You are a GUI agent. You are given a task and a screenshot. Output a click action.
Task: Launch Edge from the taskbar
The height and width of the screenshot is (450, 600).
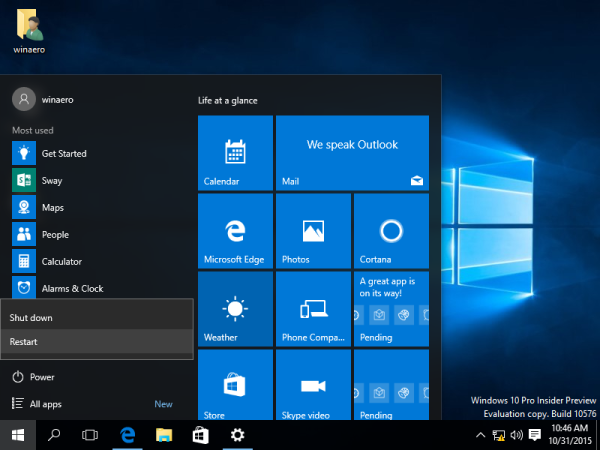[127, 435]
